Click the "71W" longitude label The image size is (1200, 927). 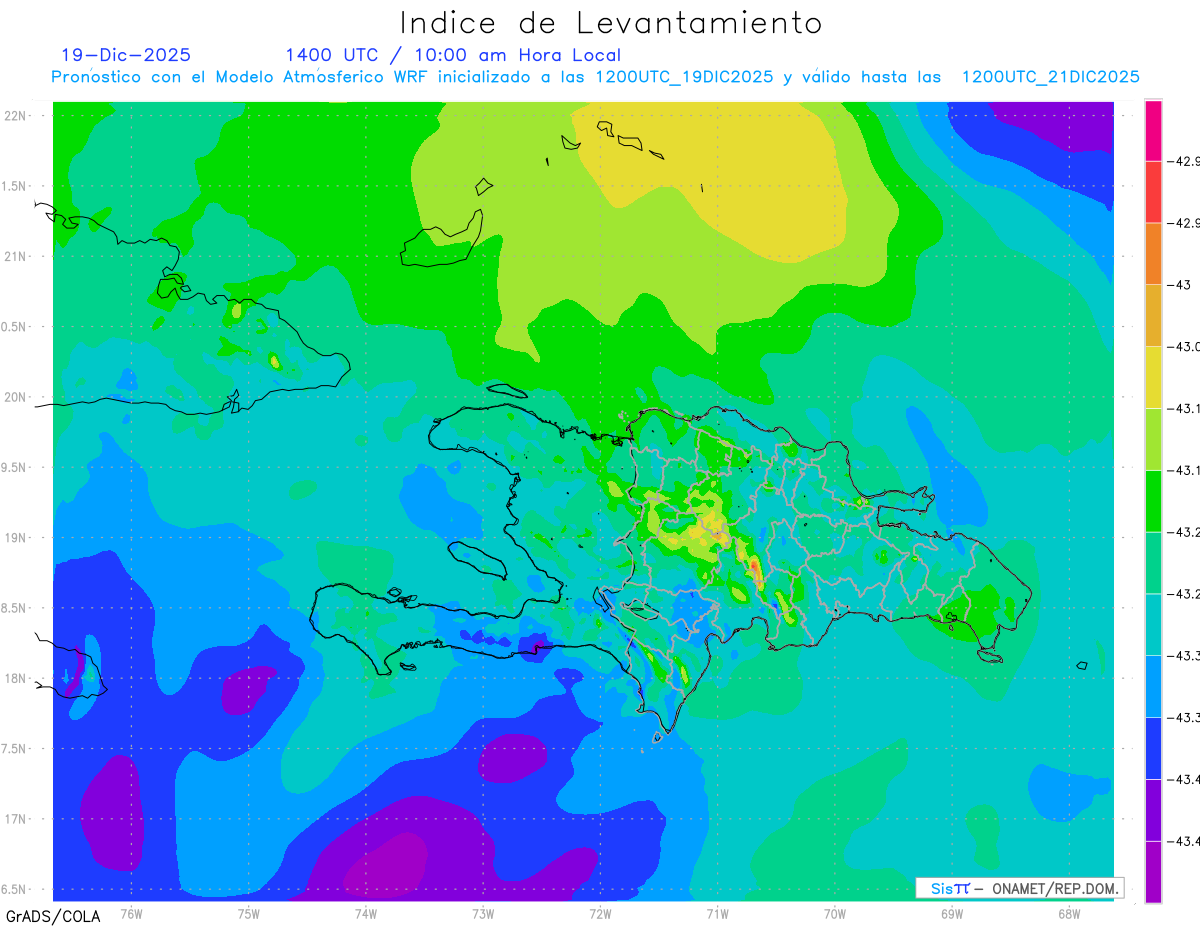point(717,913)
